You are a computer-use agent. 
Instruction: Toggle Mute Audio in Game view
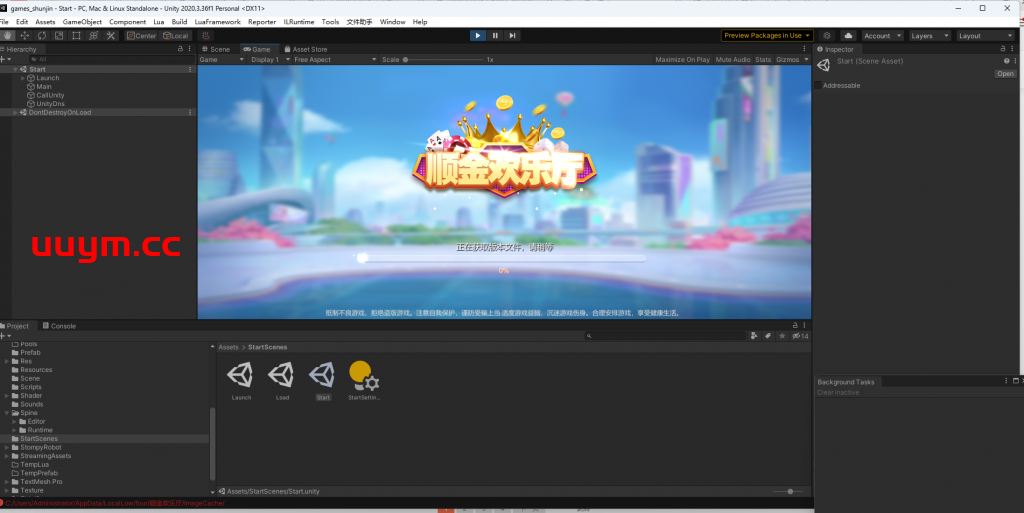[x=733, y=60]
